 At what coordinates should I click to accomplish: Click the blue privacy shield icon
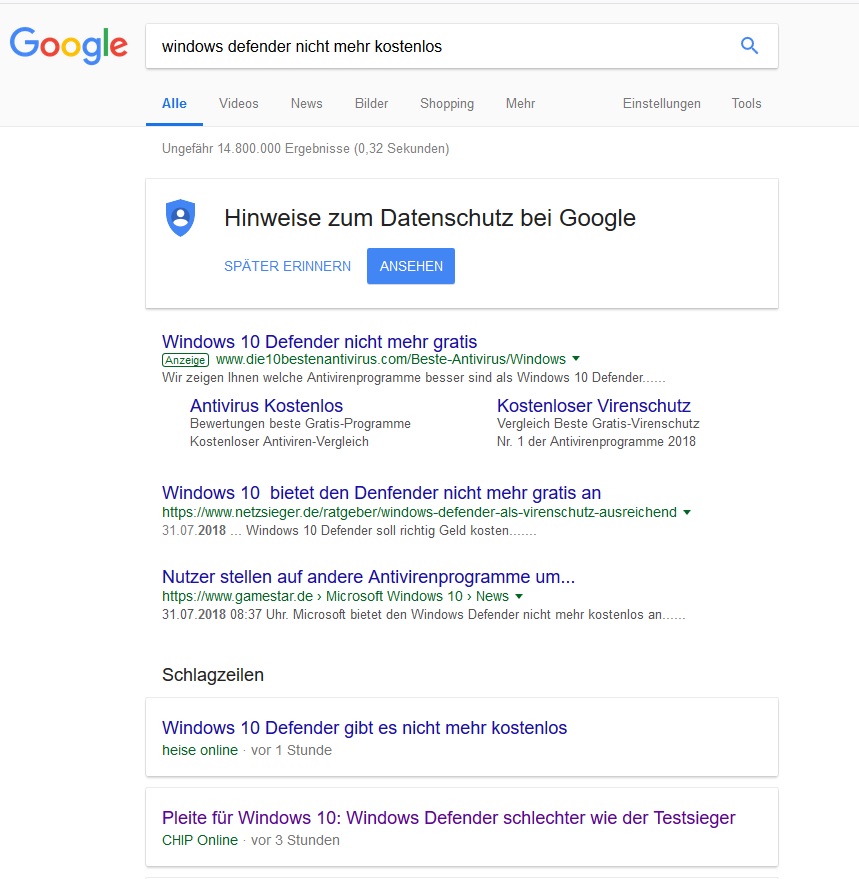pos(181,218)
